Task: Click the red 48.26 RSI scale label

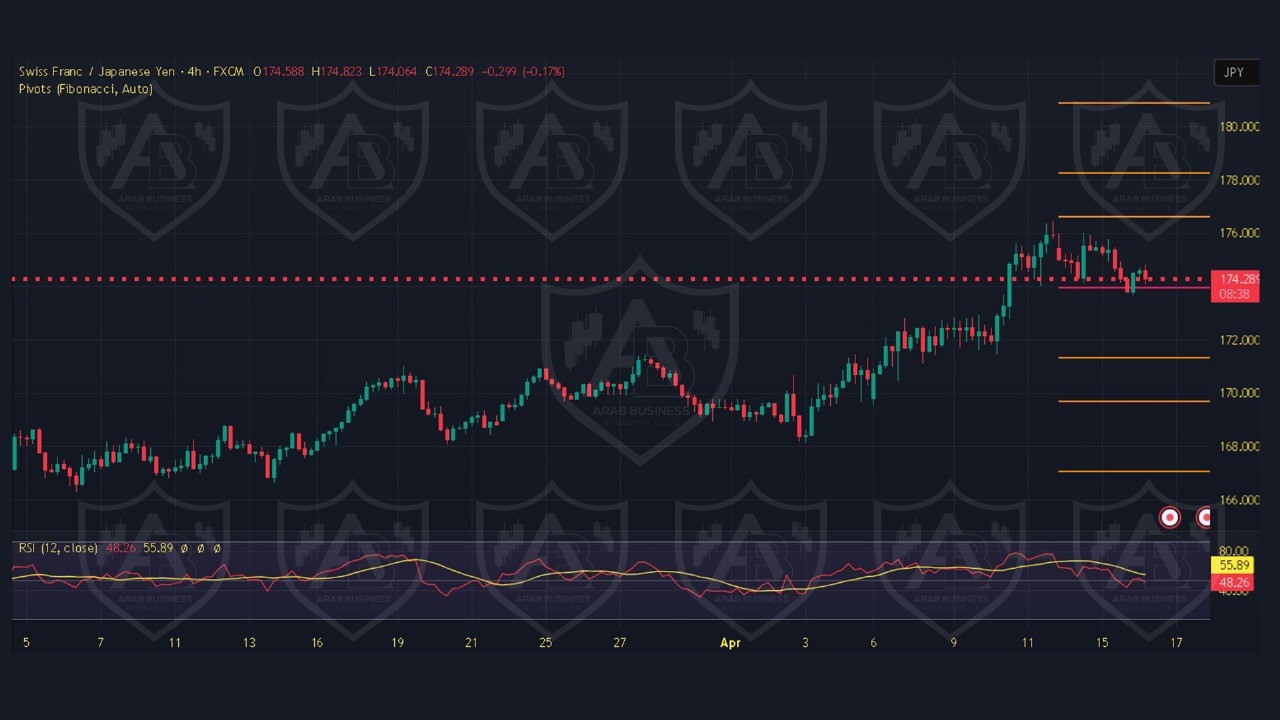Action: click(1234, 582)
